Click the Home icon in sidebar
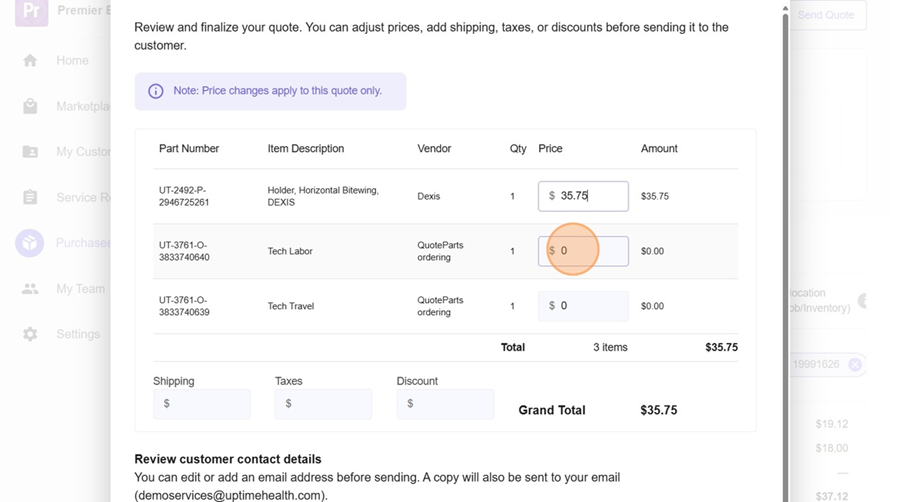Screen dimensions: 900x502 click(x=30, y=61)
